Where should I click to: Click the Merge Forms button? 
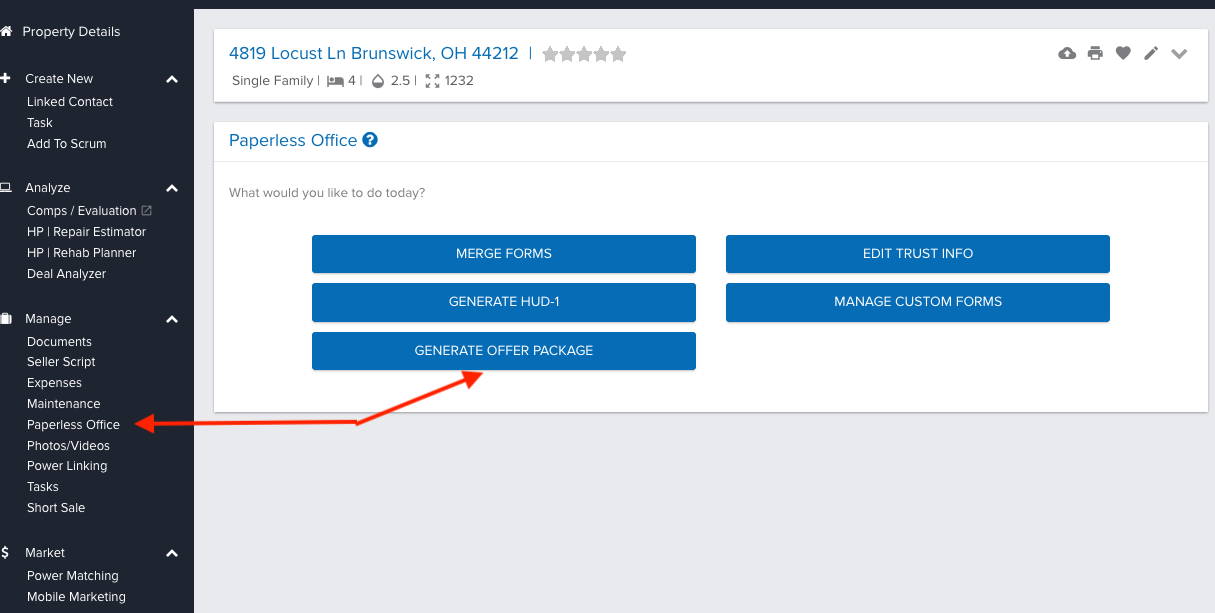503,254
